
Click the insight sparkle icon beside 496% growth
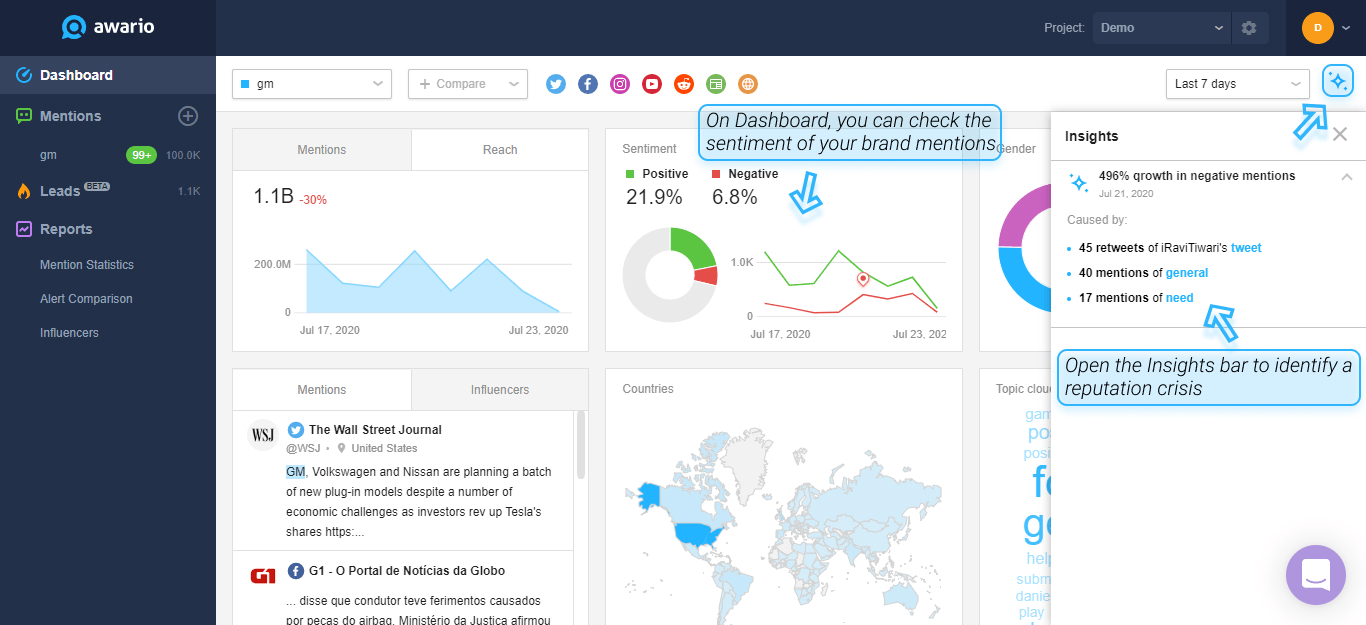point(1079,182)
